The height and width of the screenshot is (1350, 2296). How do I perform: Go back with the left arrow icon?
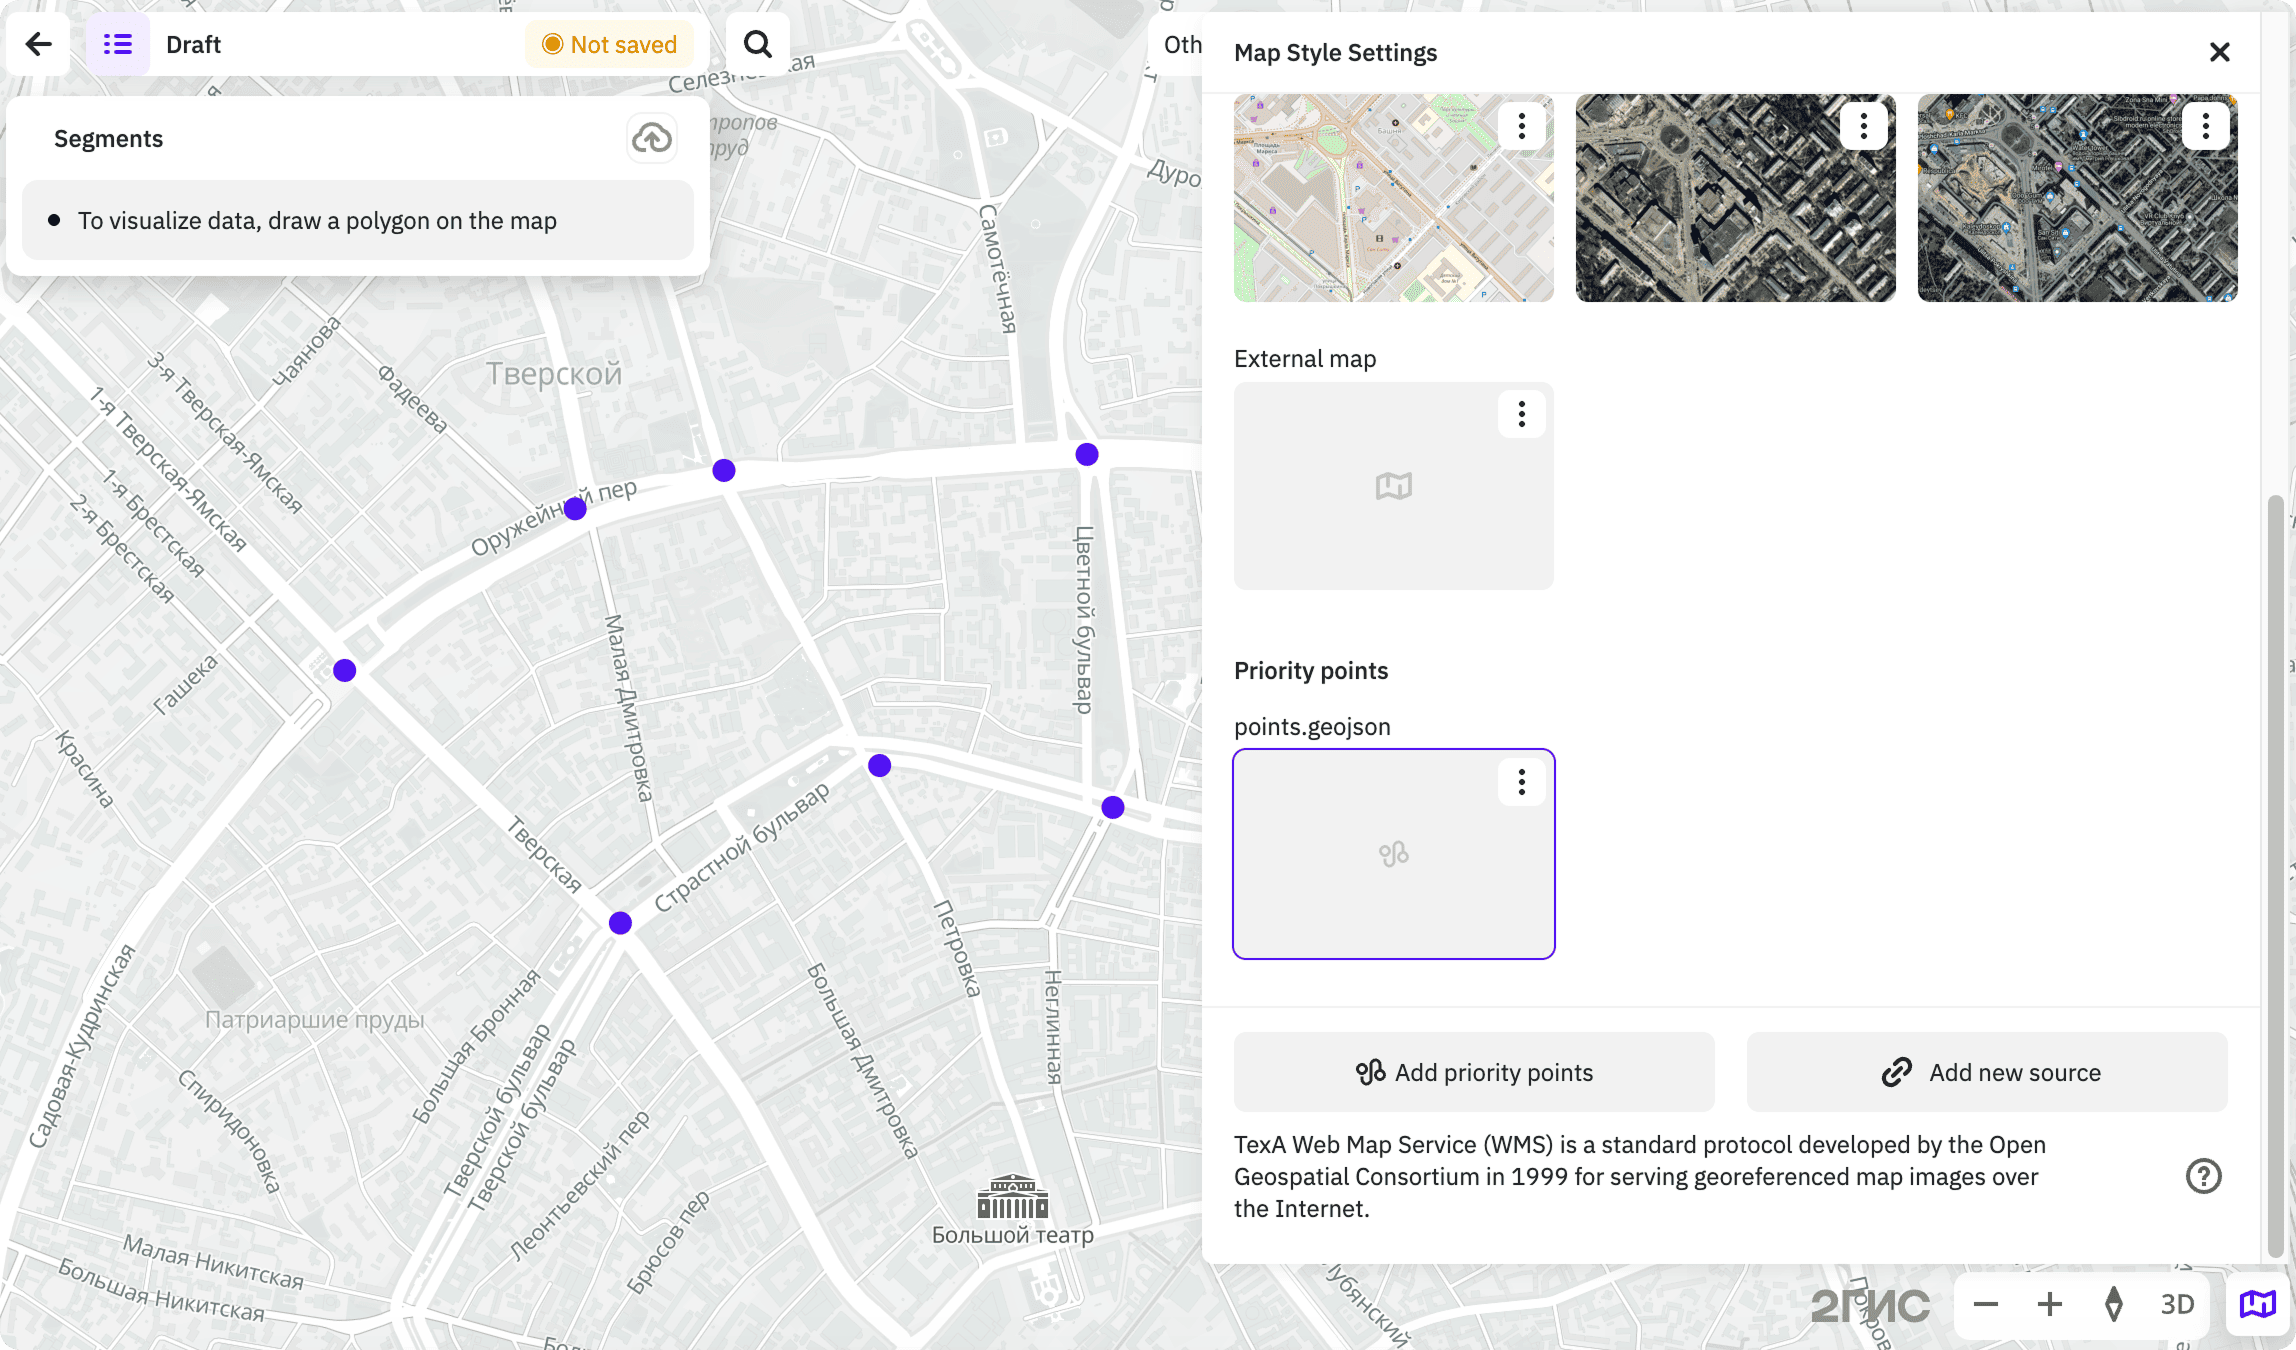(x=38, y=44)
